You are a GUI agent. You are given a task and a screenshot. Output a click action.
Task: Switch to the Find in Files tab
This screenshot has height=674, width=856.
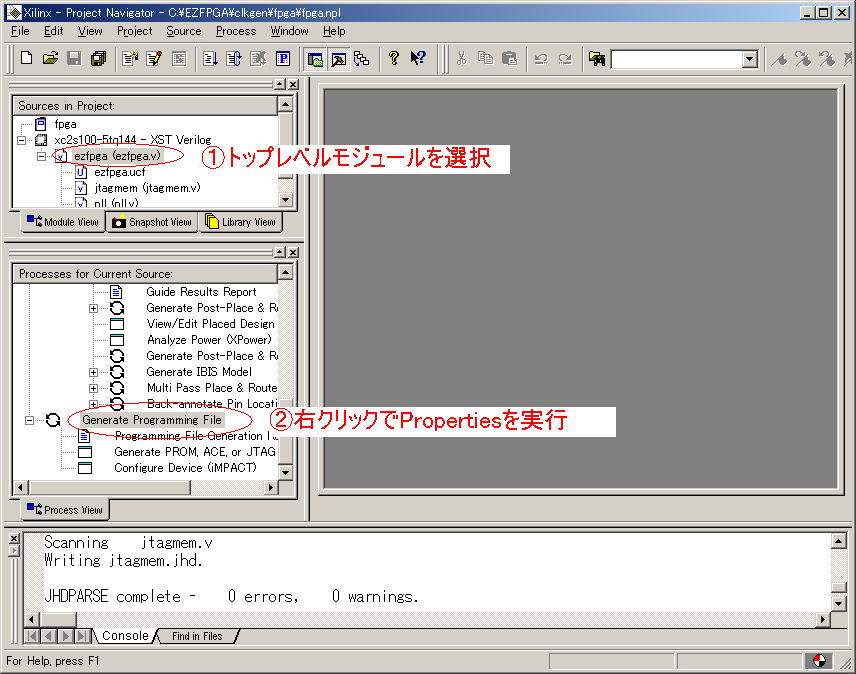click(x=197, y=636)
